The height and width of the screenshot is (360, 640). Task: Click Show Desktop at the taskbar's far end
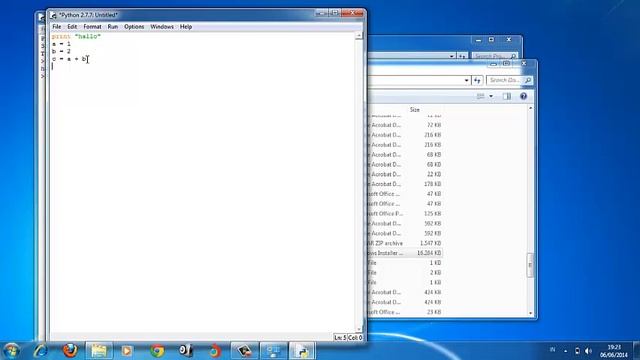pos(636,351)
